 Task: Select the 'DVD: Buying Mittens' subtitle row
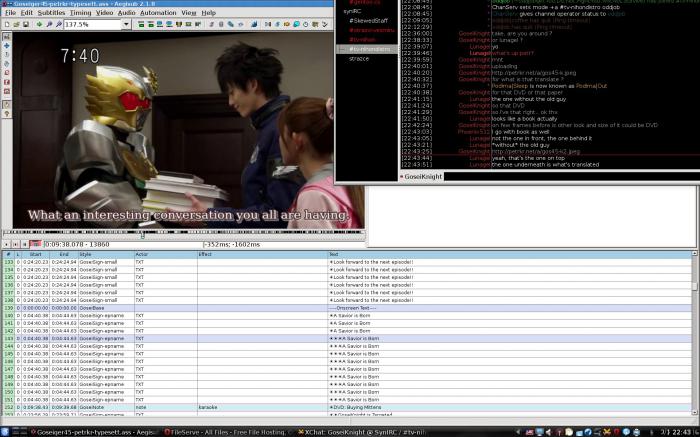point(347,407)
